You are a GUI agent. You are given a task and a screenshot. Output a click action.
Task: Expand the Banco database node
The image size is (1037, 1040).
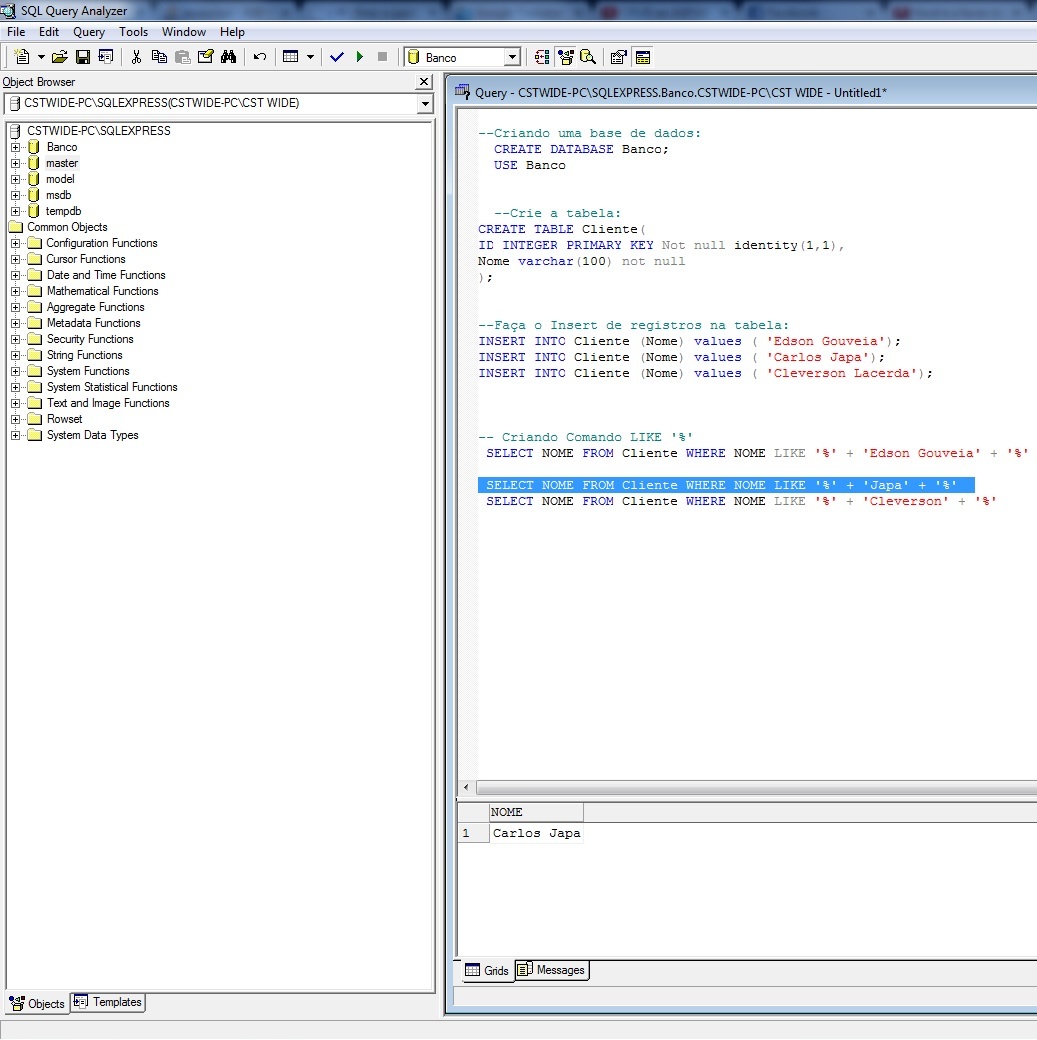point(14,147)
